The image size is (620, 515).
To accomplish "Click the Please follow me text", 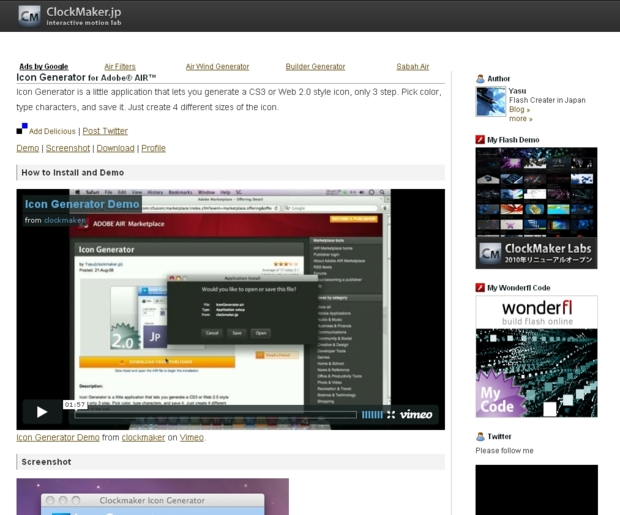I will (x=504, y=451).
